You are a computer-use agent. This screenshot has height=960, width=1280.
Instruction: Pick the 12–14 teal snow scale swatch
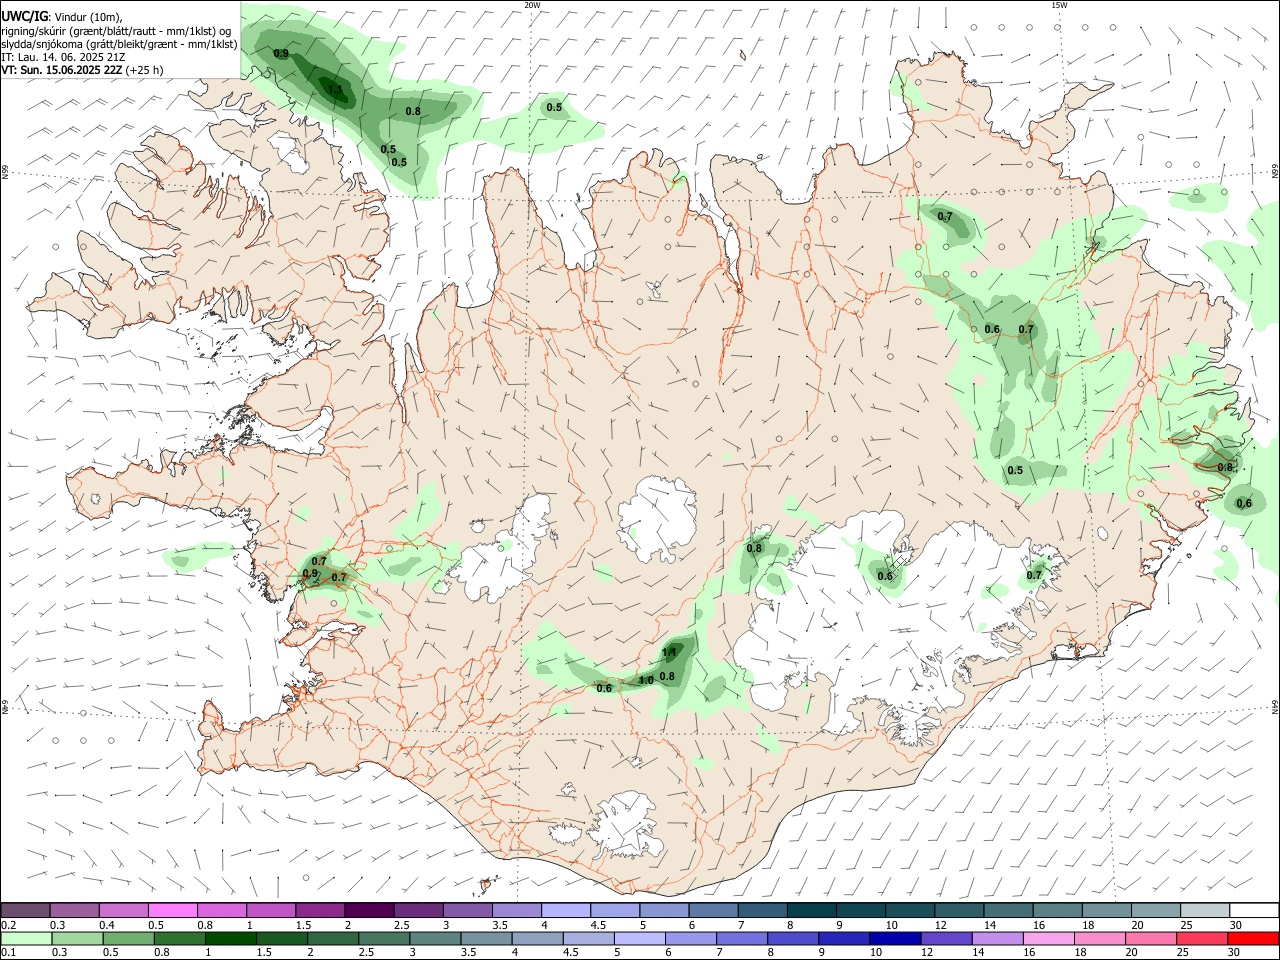959,910
